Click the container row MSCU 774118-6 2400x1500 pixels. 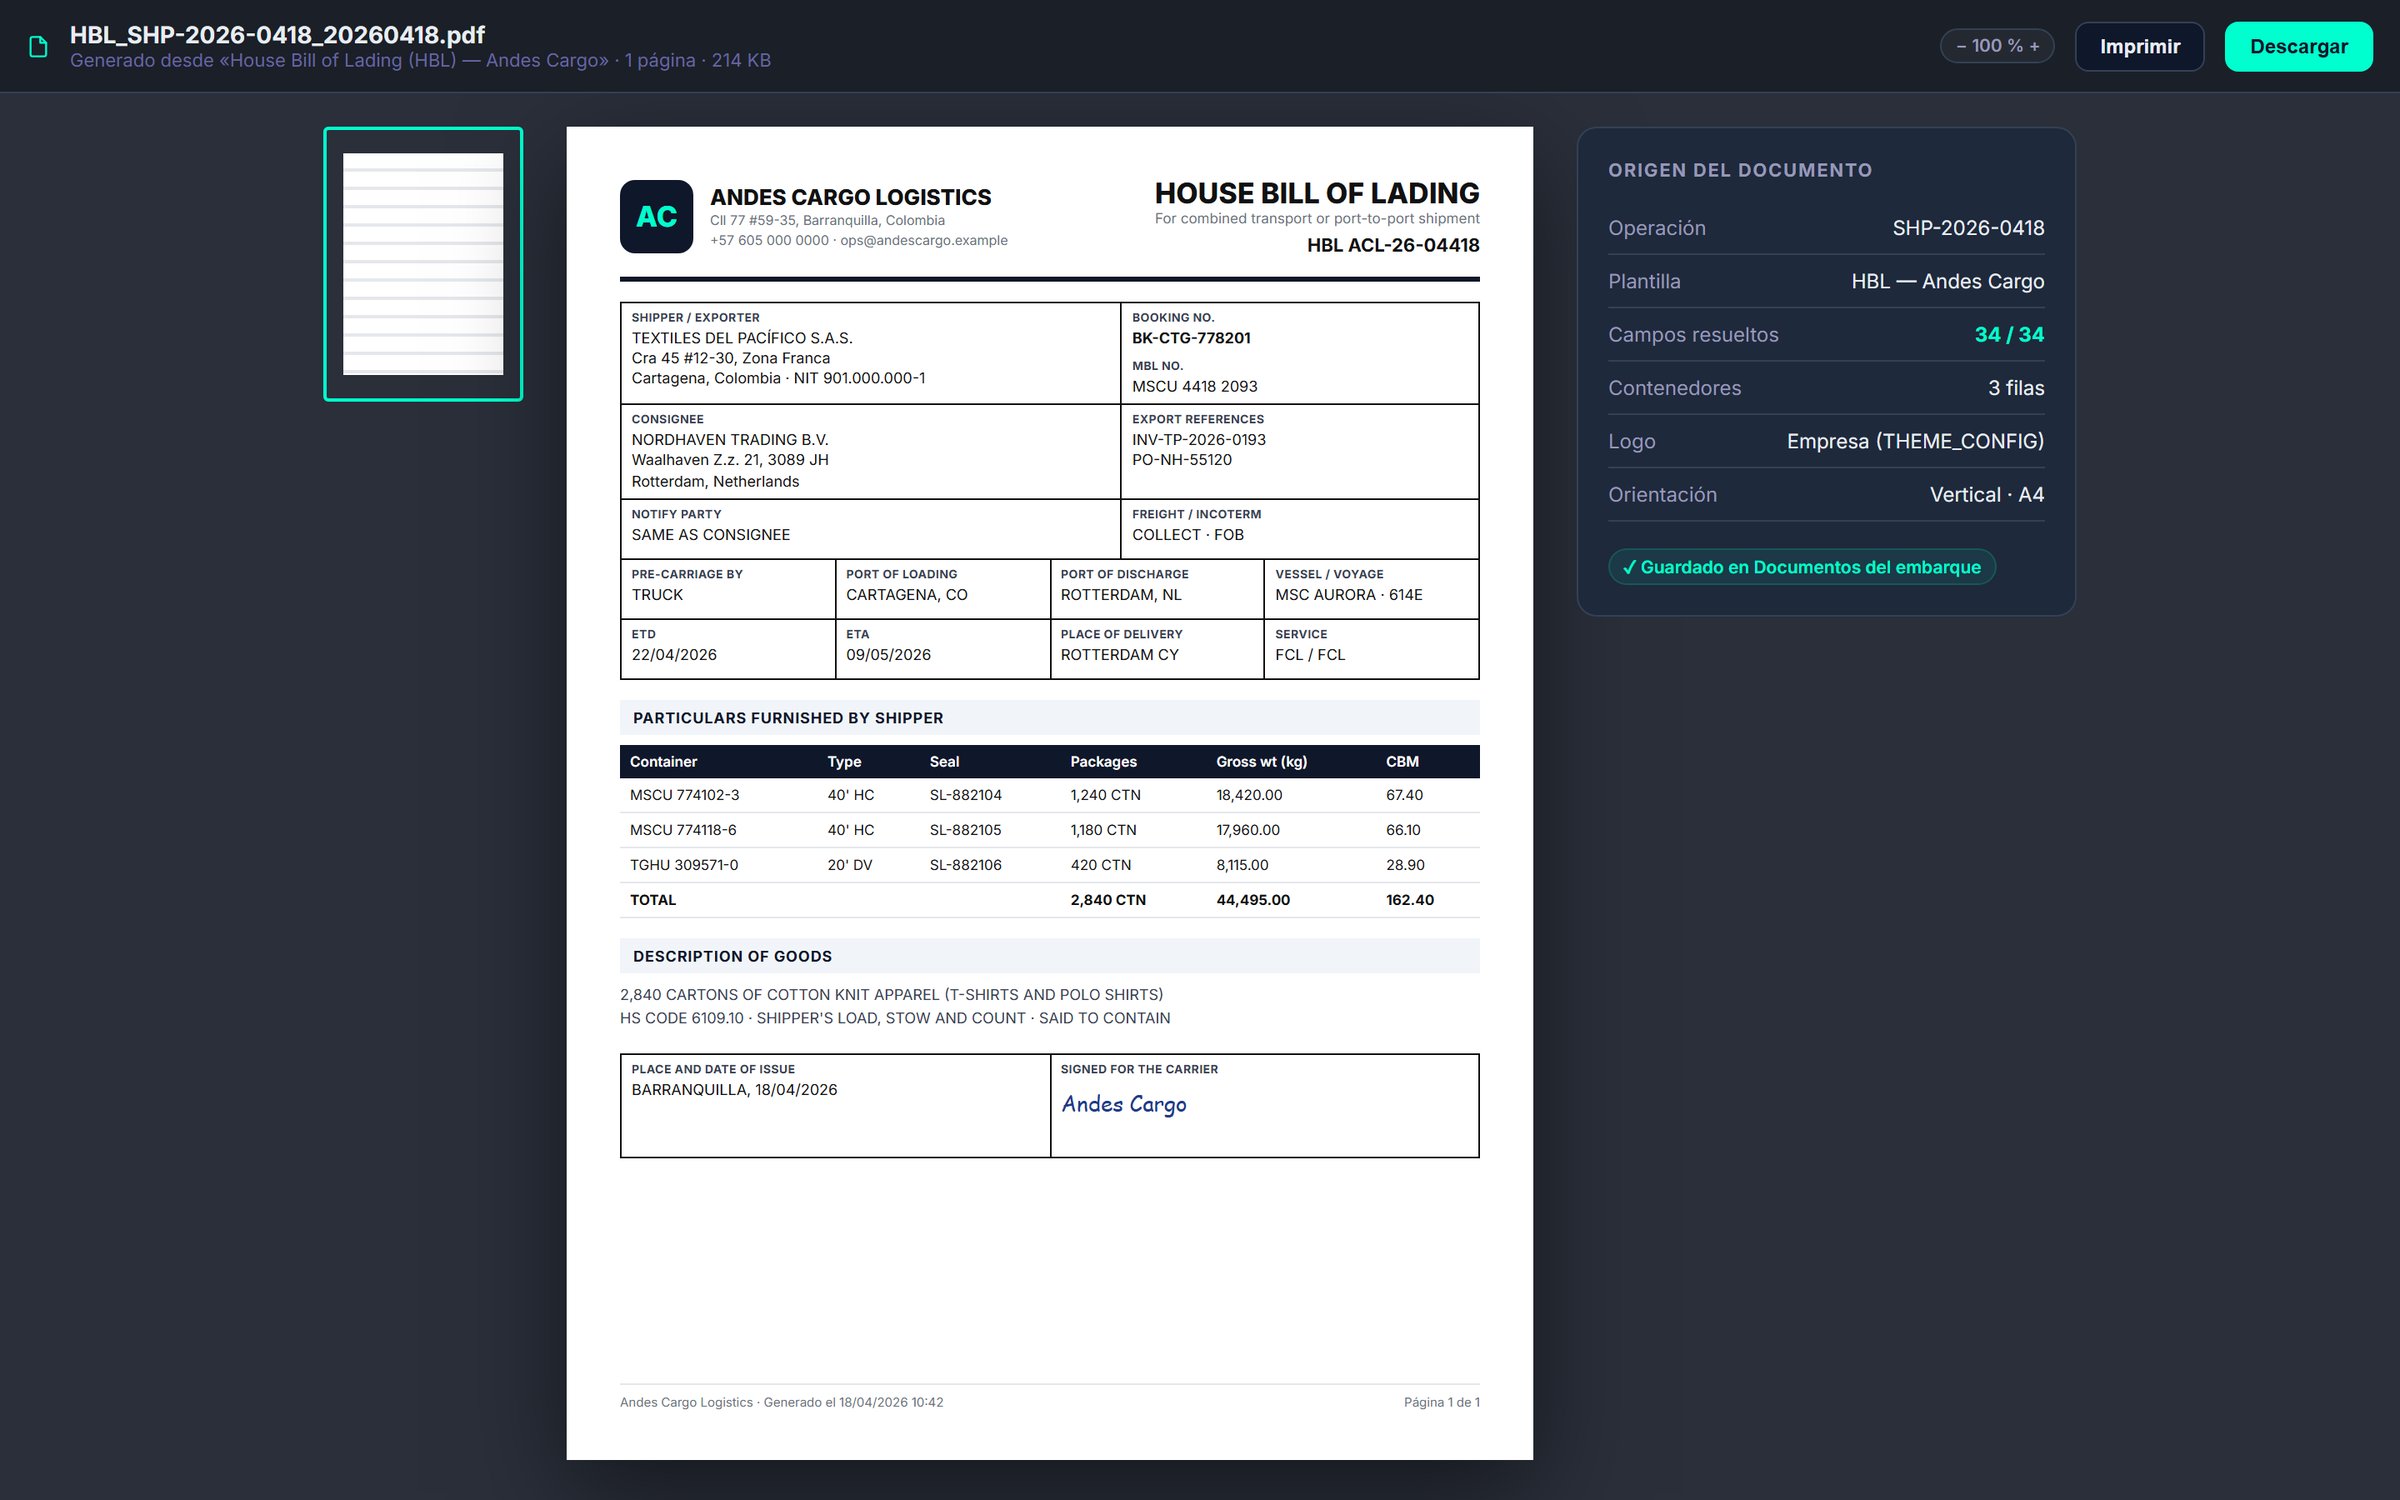(x=1049, y=830)
